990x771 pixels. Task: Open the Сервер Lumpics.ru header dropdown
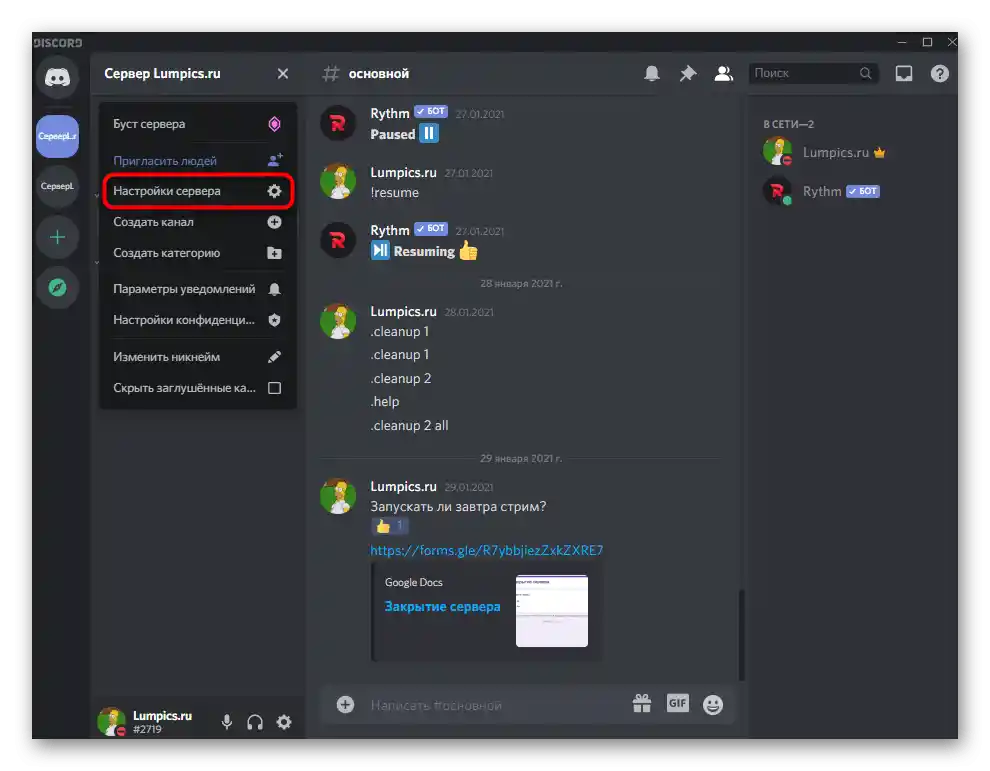pyautogui.click(x=197, y=74)
